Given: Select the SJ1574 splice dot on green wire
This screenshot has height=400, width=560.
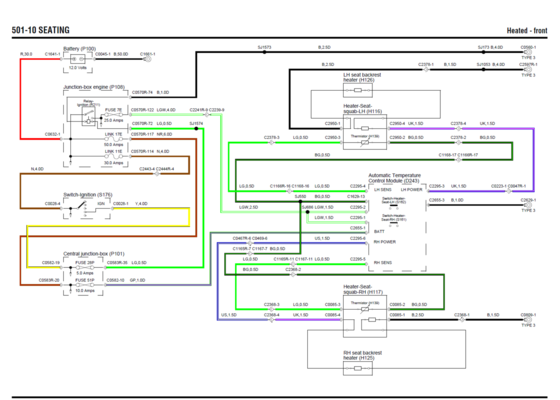Looking at the screenshot, I should coord(196,129).
